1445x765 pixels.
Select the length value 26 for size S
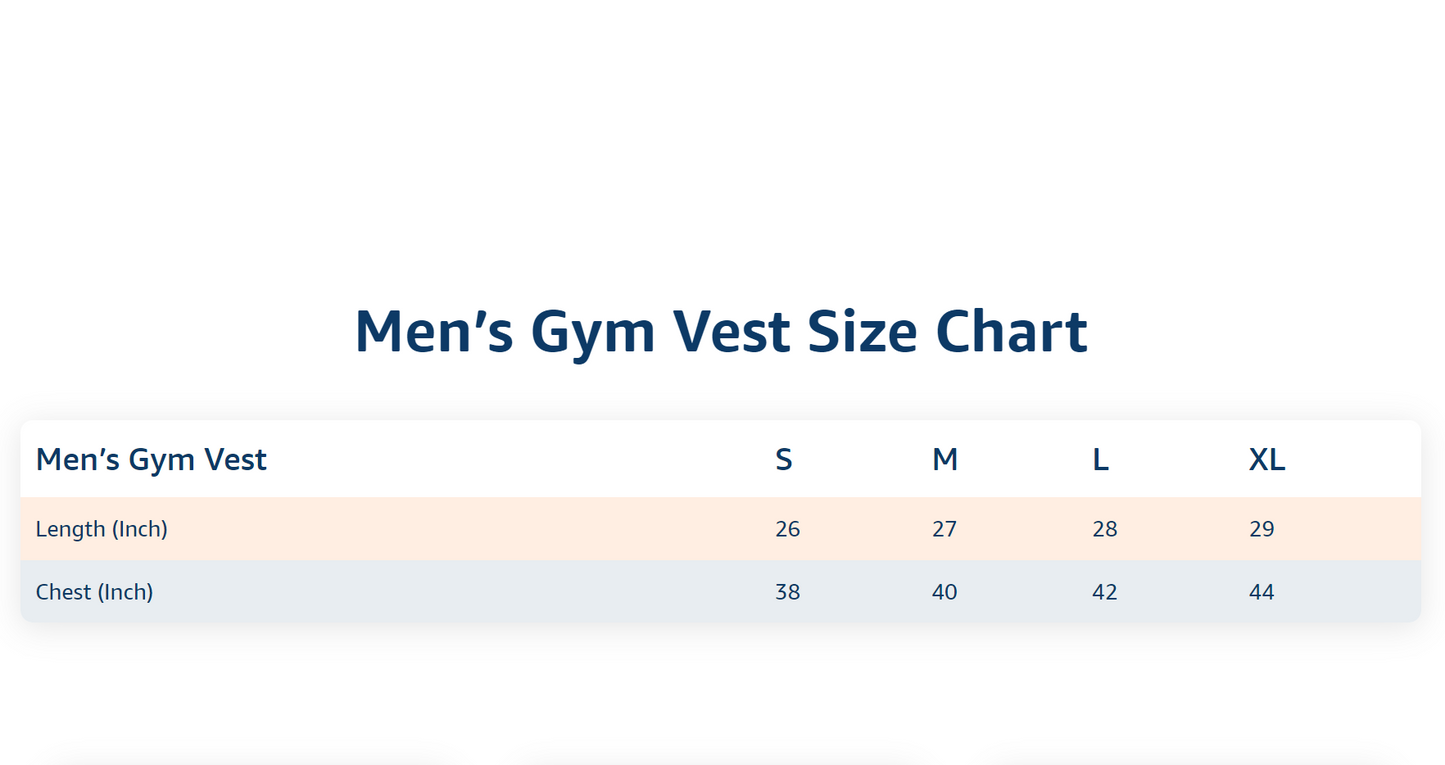[787, 529]
